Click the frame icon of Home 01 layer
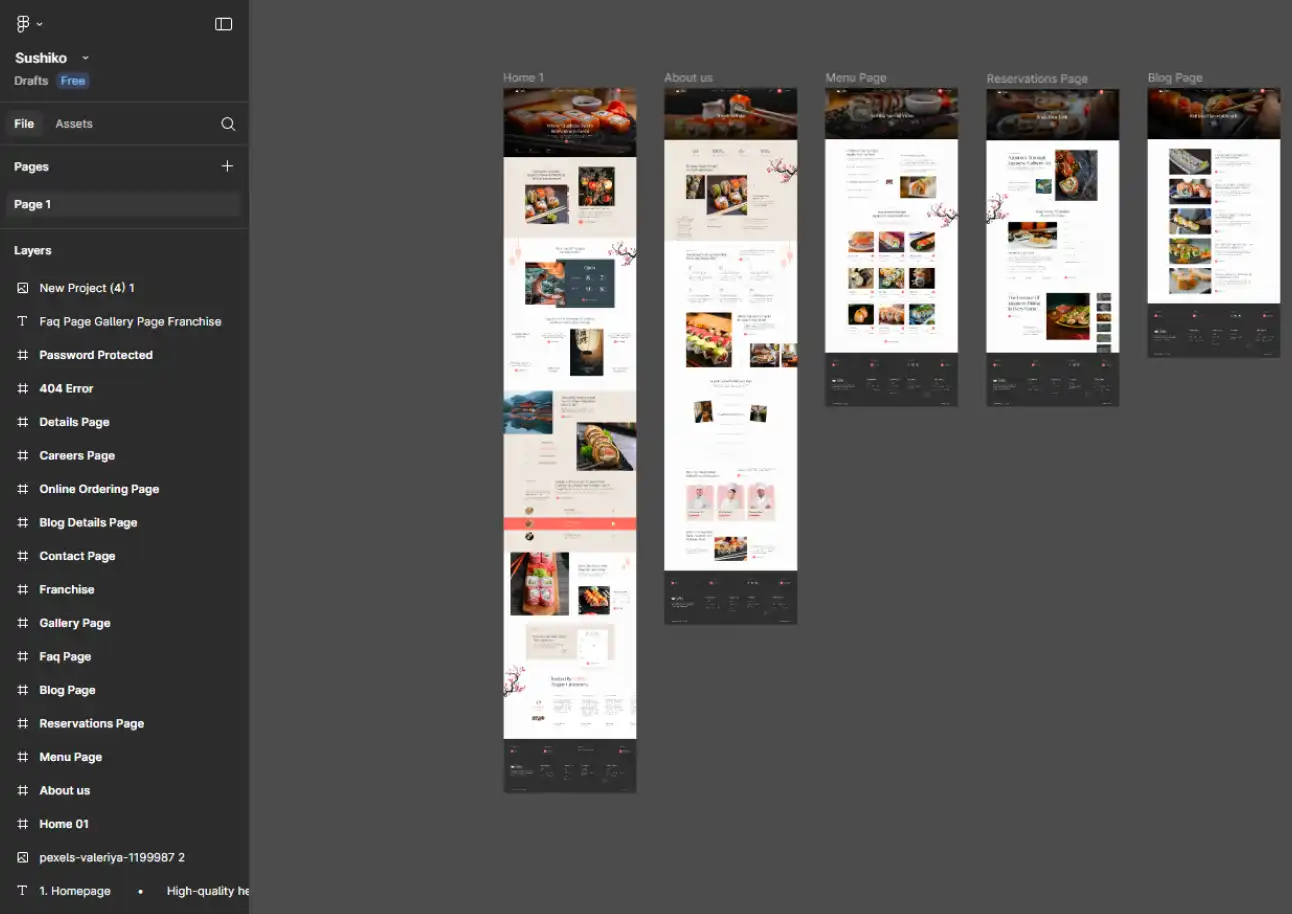The width and height of the screenshot is (1292, 914). (x=22, y=824)
